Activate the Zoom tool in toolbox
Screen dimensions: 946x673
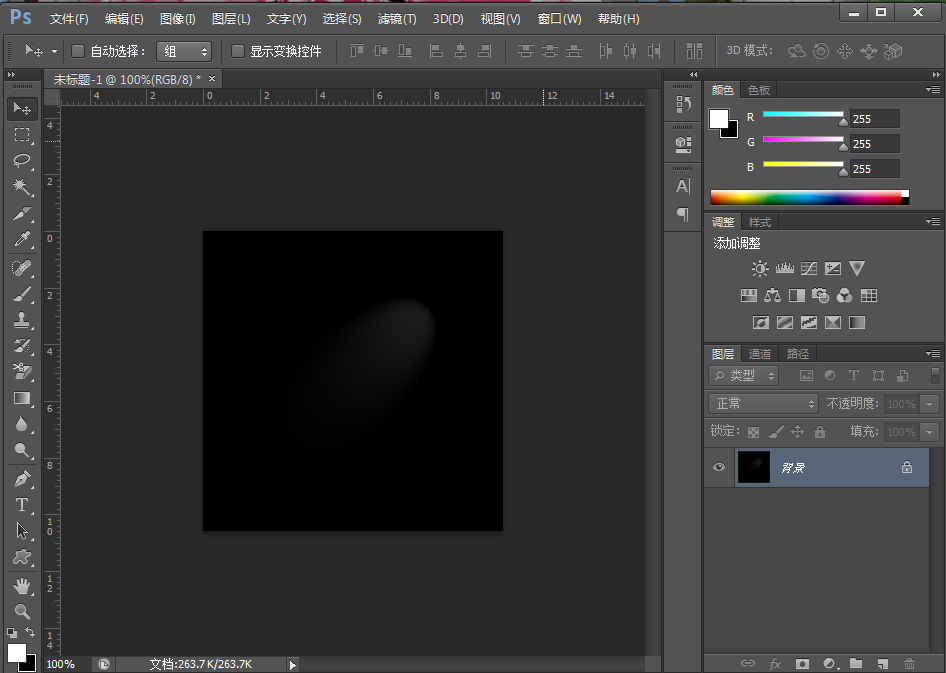pos(22,611)
